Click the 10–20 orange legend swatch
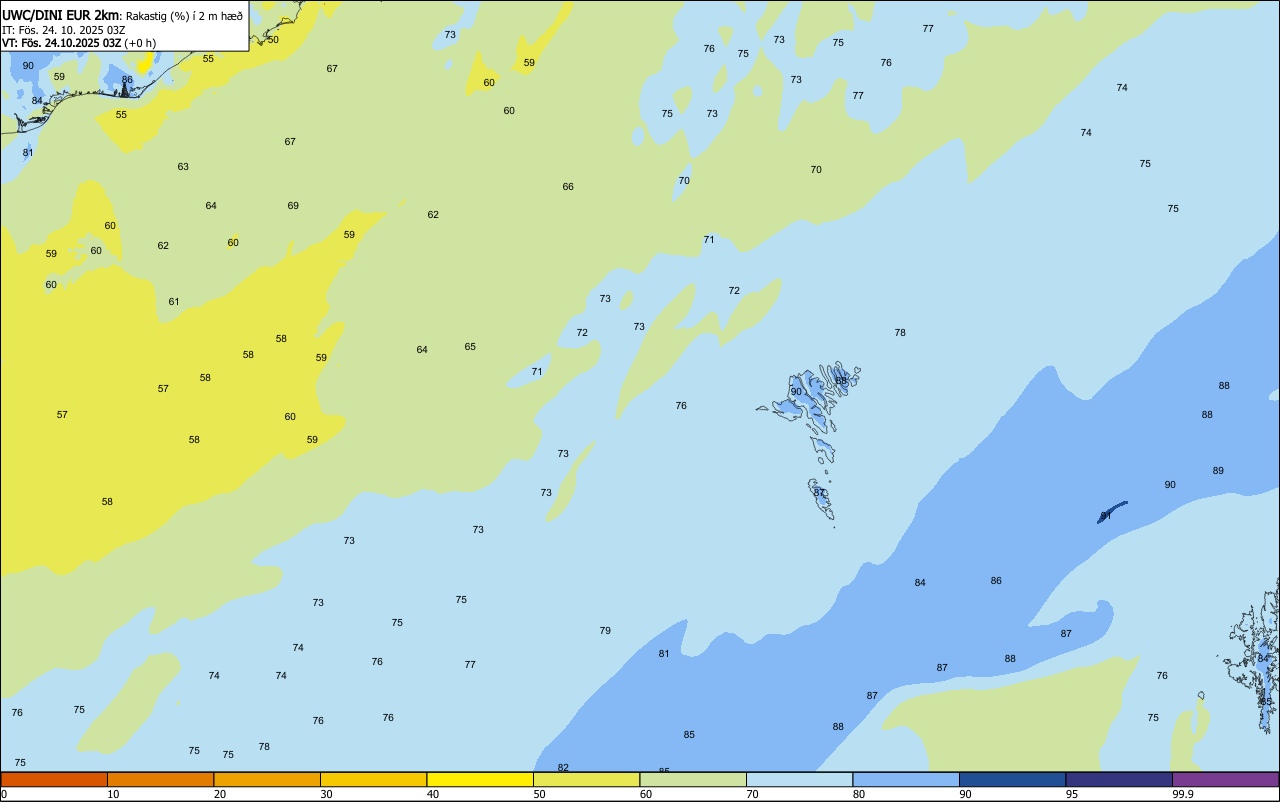Image resolution: width=1280 pixels, height=802 pixels. coord(160,779)
